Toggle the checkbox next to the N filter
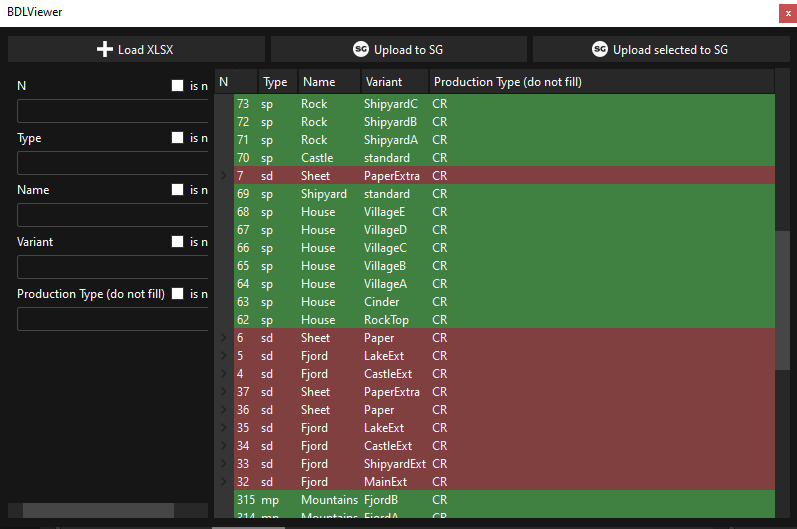This screenshot has height=529, width=797. click(x=177, y=86)
